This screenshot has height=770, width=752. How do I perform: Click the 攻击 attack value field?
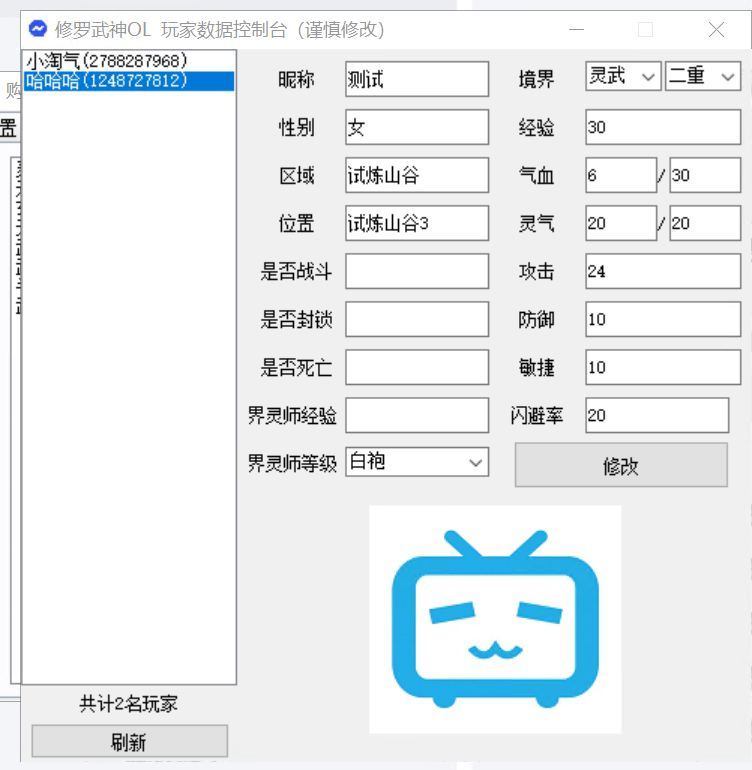pyautogui.click(x=663, y=271)
